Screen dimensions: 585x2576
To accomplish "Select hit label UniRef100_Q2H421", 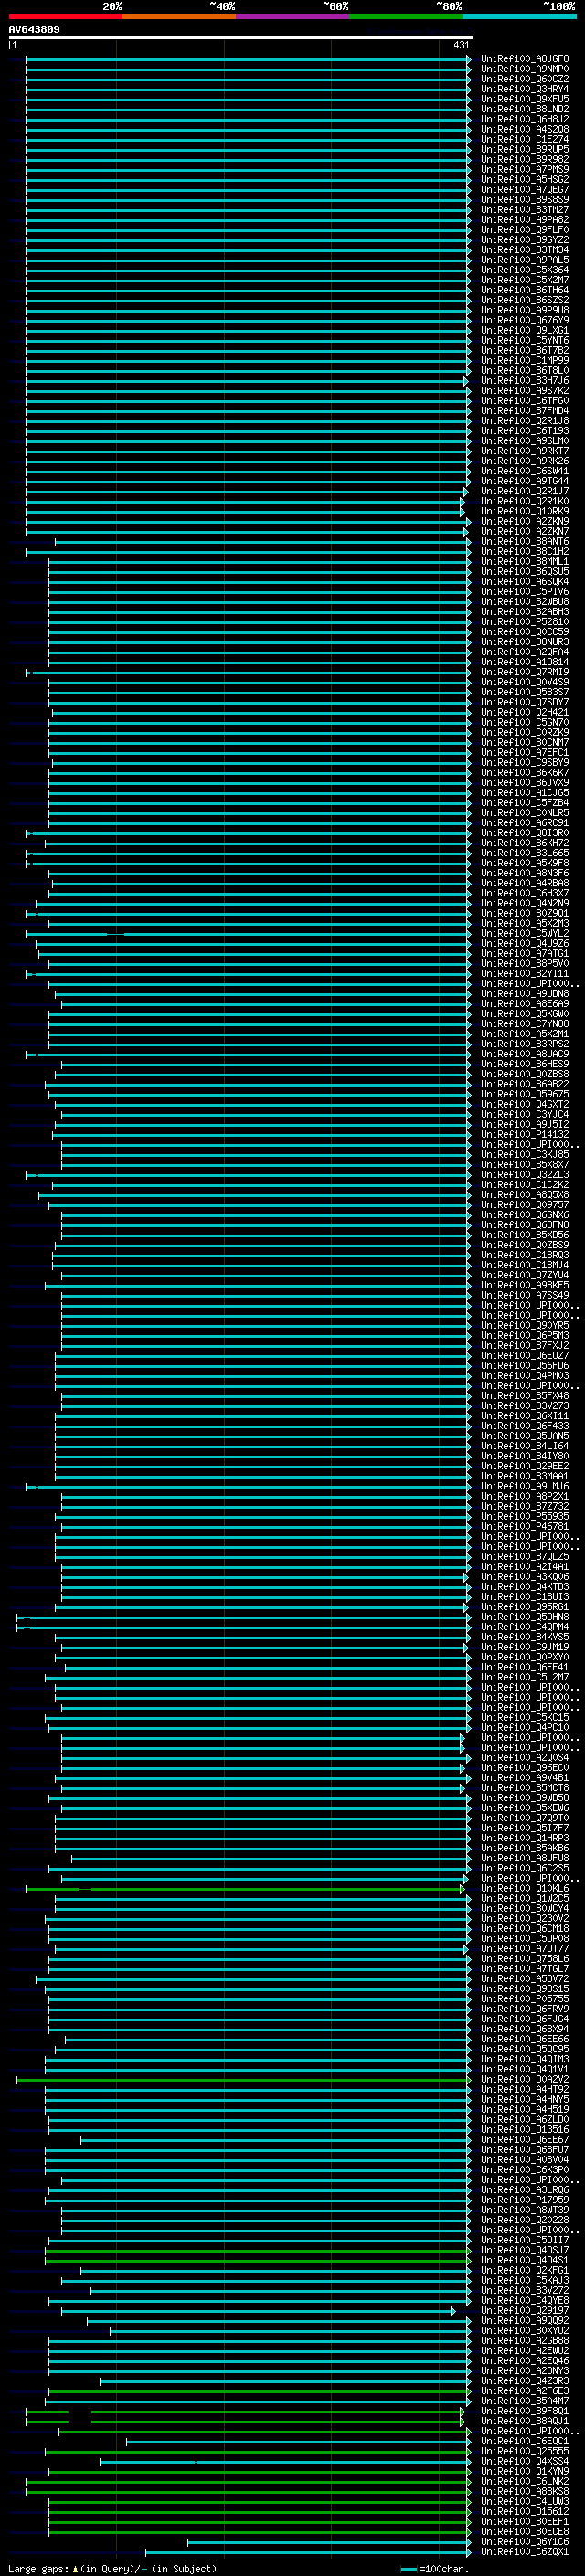I will [525, 713].
